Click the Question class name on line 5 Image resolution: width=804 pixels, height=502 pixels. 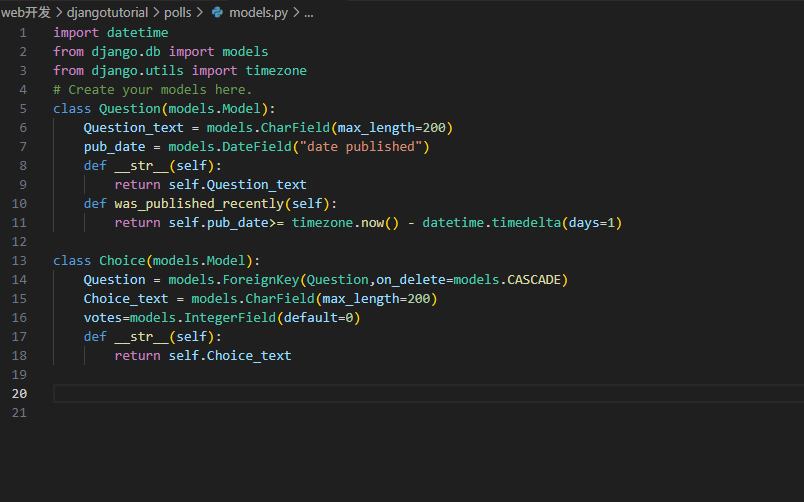click(x=130, y=109)
